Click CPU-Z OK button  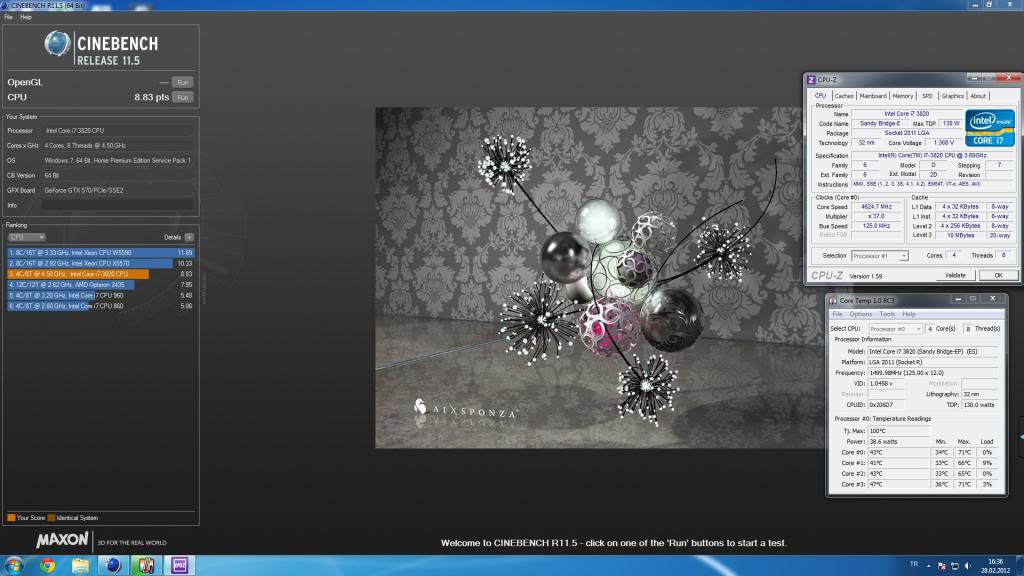point(998,276)
